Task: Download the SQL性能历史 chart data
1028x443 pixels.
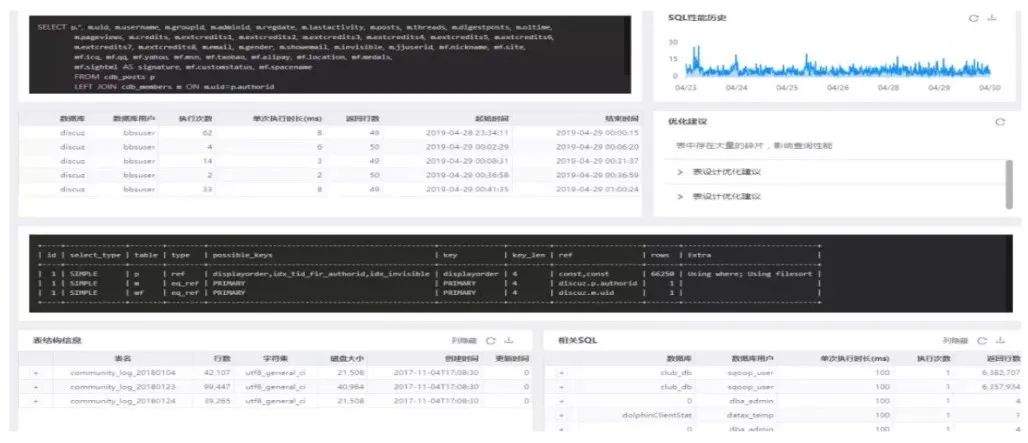Action: [x=992, y=18]
